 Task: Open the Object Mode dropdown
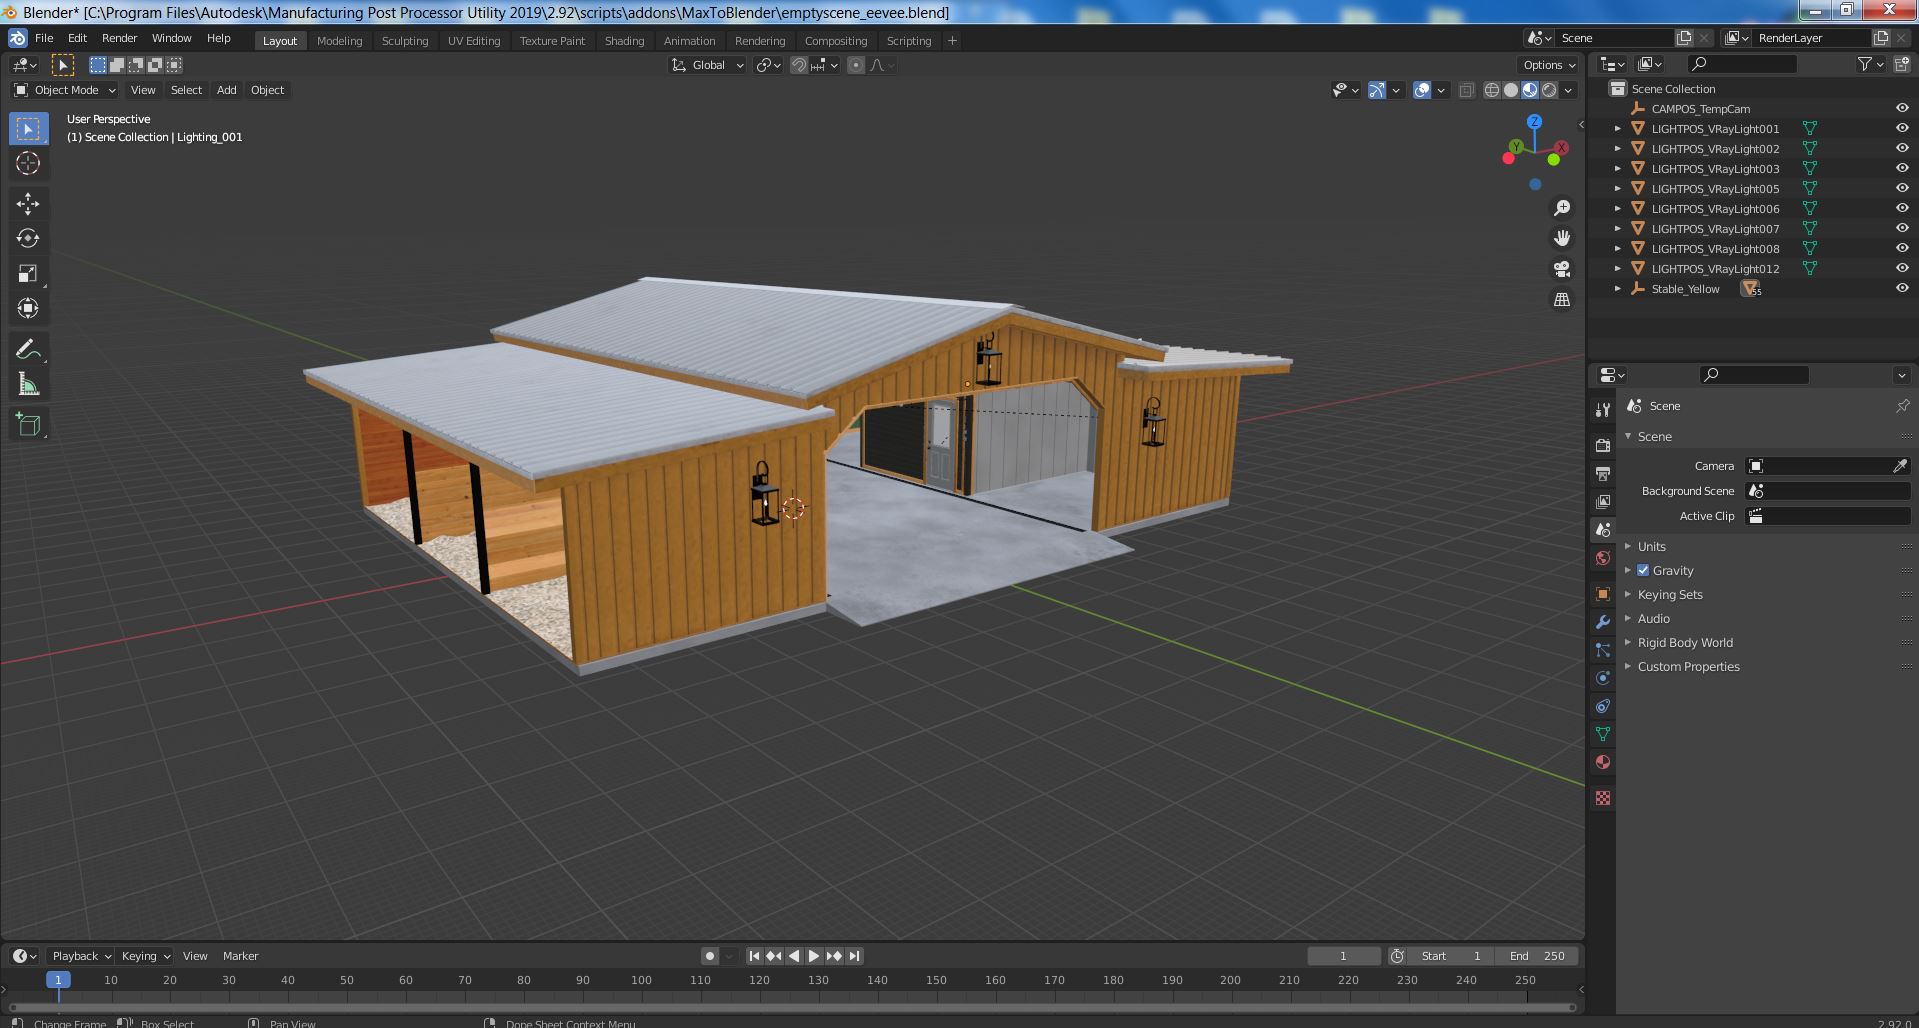click(65, 90)
